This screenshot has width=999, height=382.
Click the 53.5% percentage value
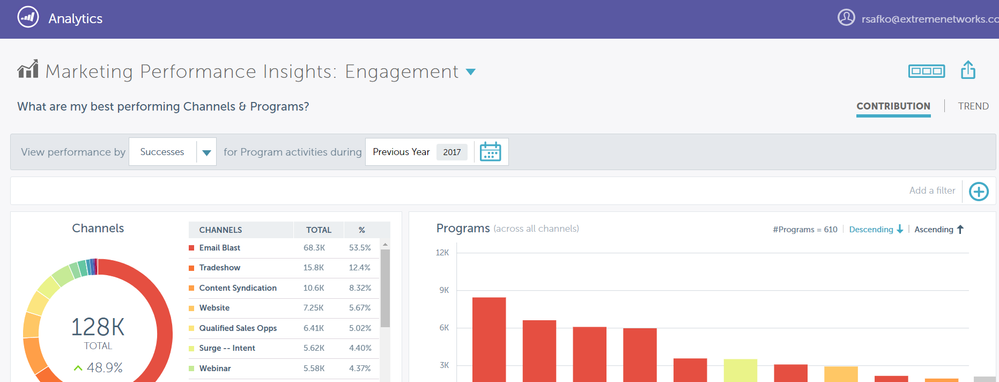[x=360, y=248]
